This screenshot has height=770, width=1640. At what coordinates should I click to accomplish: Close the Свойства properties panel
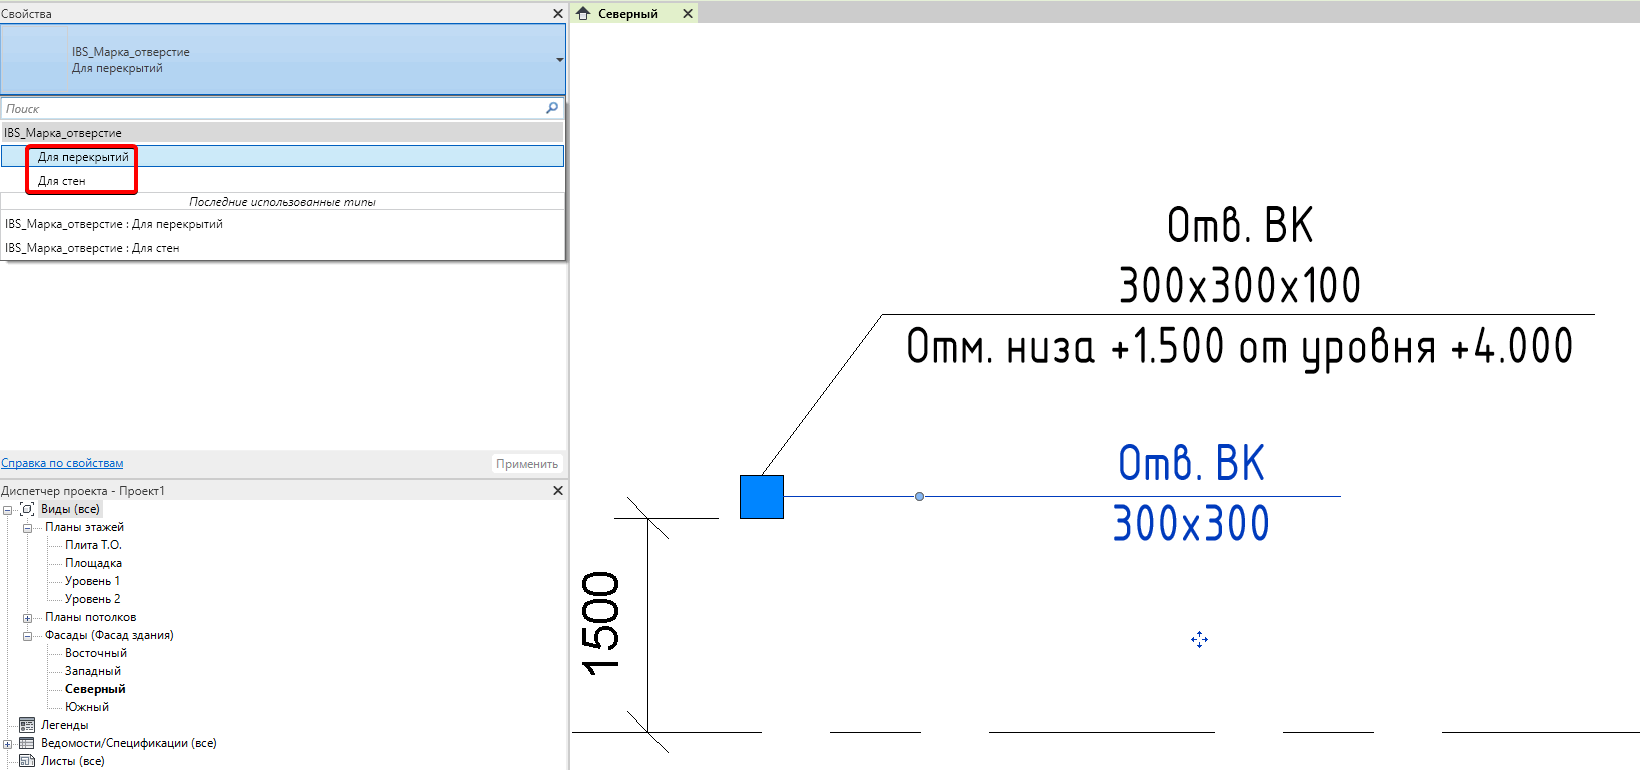(x=558, y=14)
